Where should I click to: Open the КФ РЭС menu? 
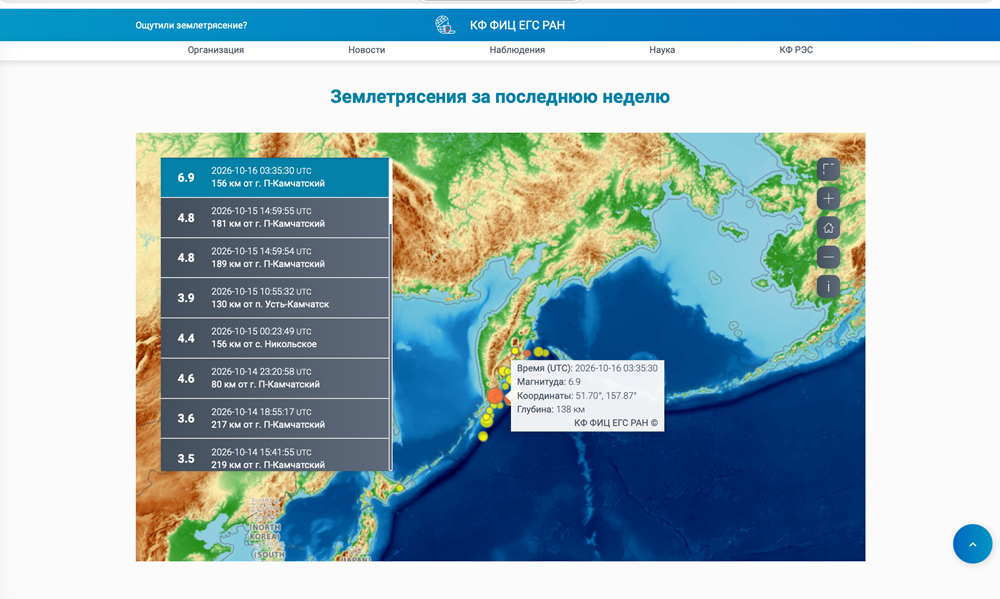click(x=796, y=50)
